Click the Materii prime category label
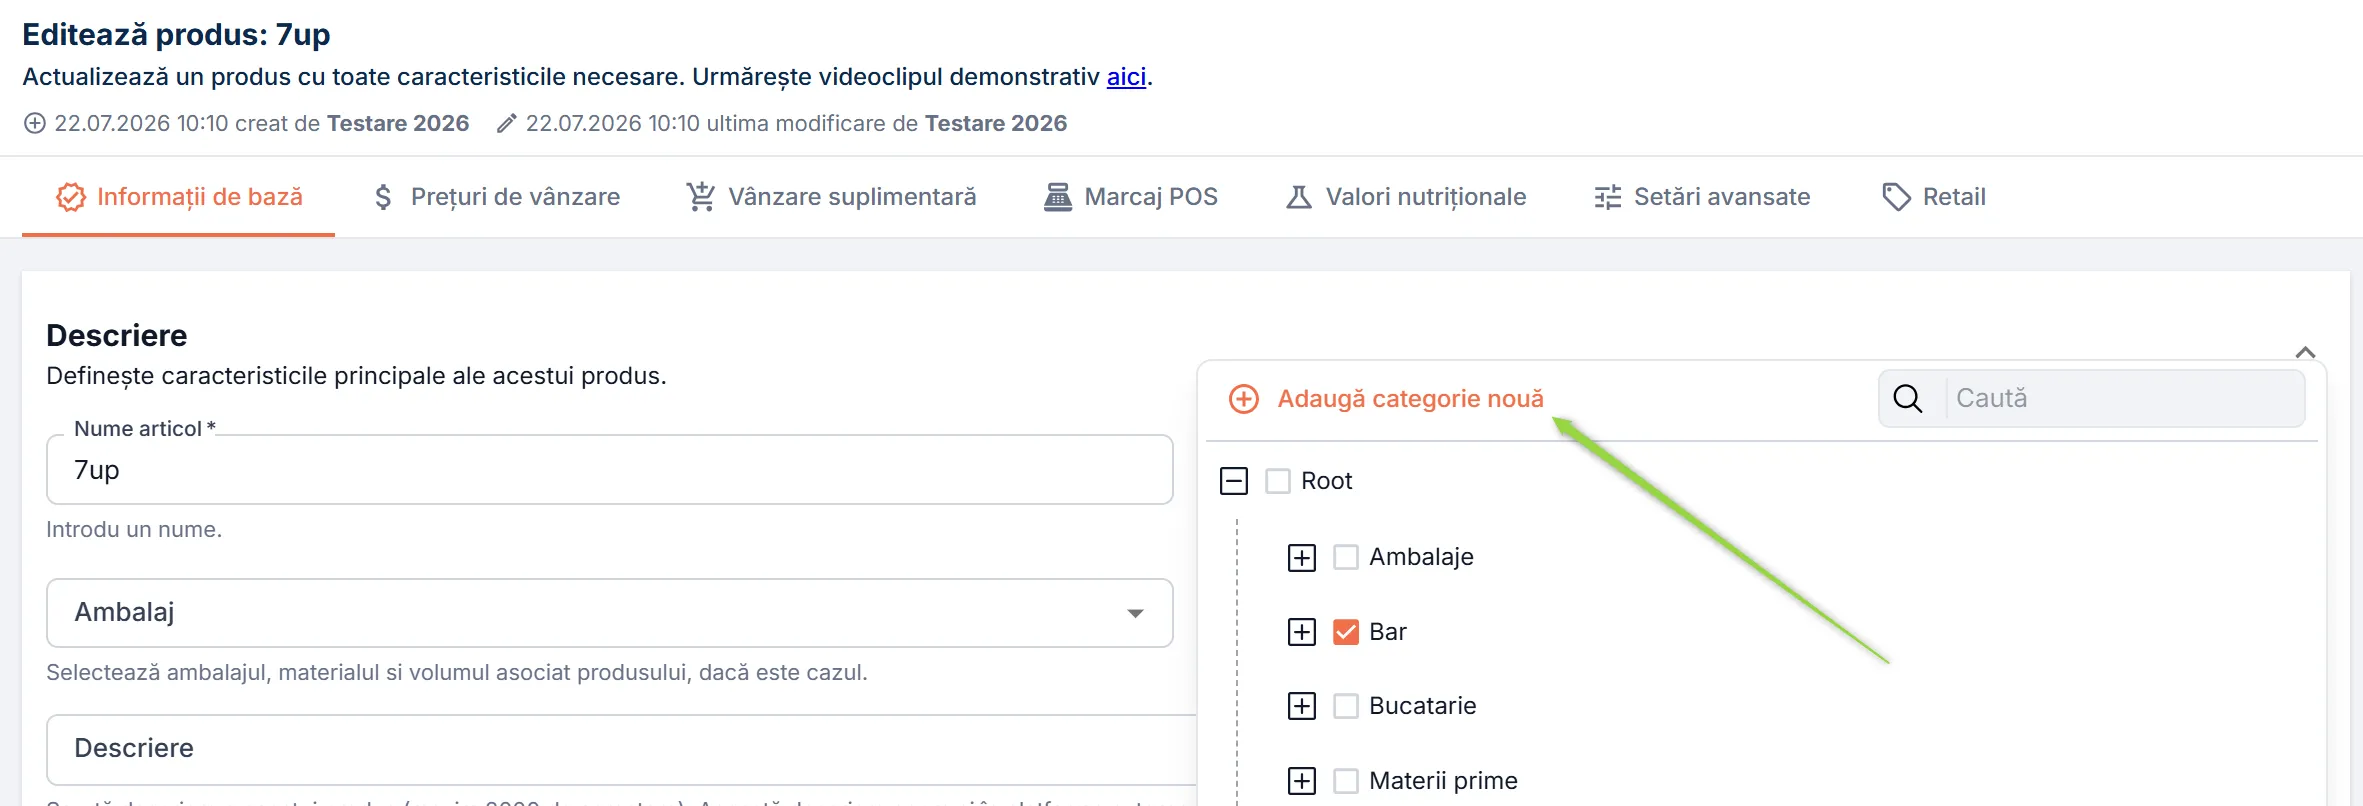 click(x=1443, y=781)
